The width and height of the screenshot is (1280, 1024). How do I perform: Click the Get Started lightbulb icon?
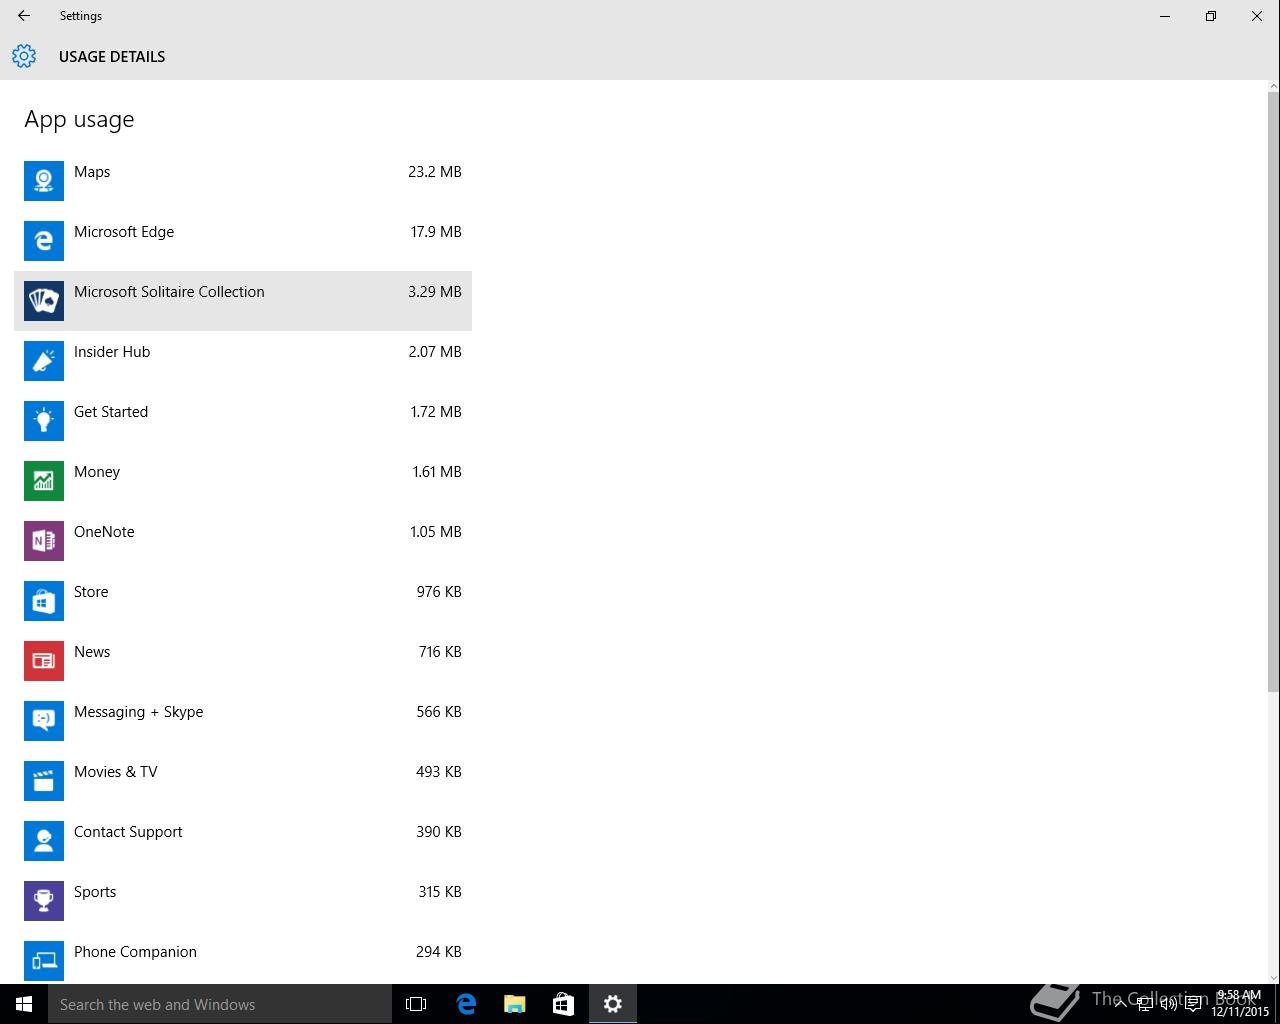point(44,421)
